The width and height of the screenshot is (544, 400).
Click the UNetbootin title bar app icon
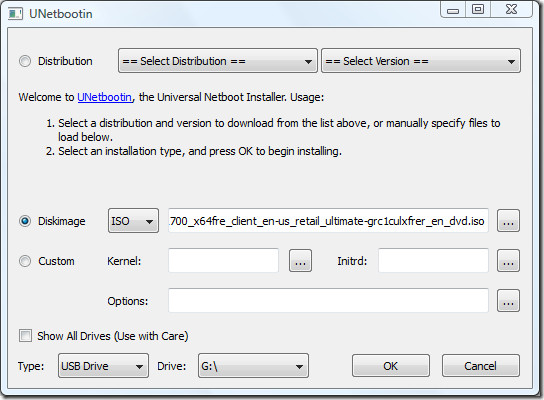(15, 14)
